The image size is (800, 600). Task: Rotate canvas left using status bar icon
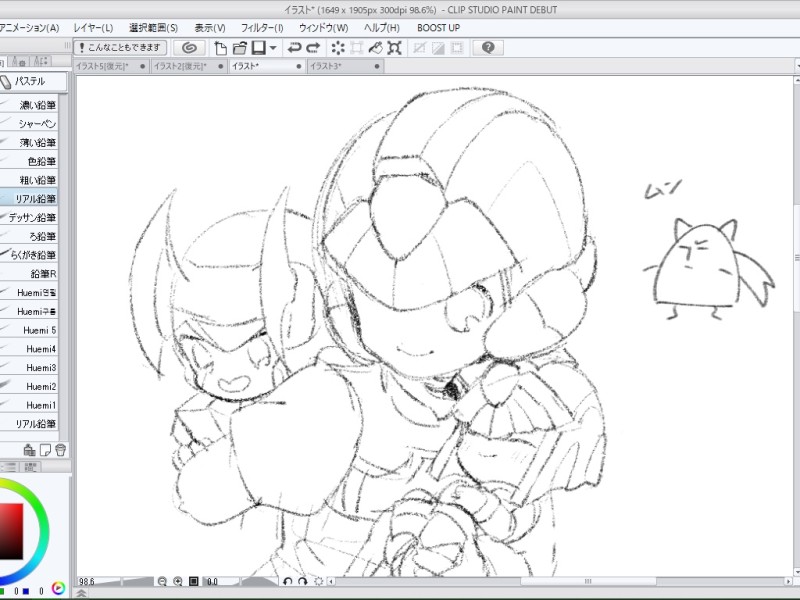pyautogui.click(x=287, y=581)
